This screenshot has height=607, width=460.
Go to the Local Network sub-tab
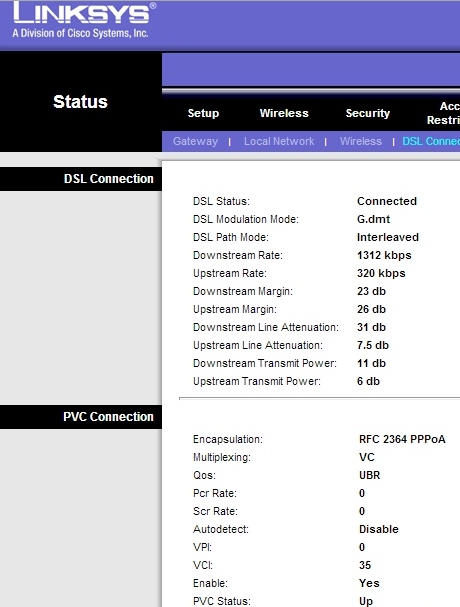[x=279, y=141]
